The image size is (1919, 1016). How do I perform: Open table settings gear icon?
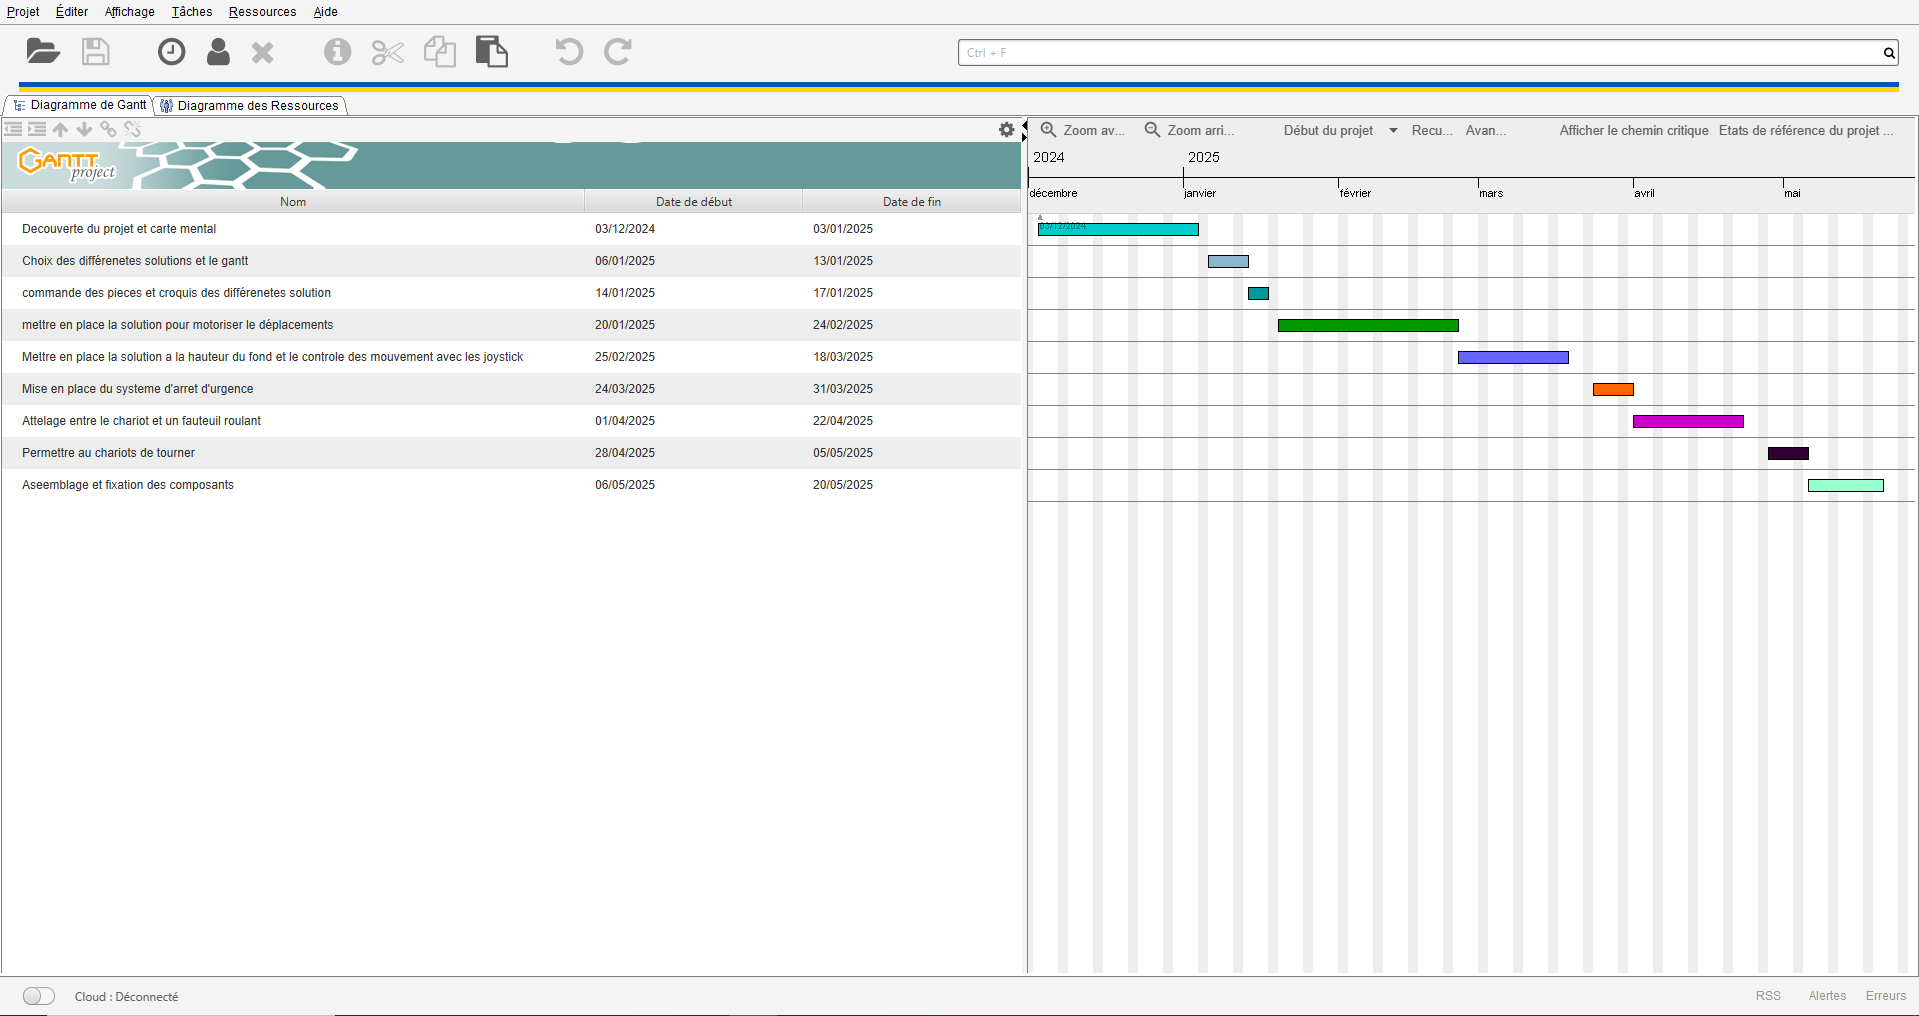(1006, 130)
